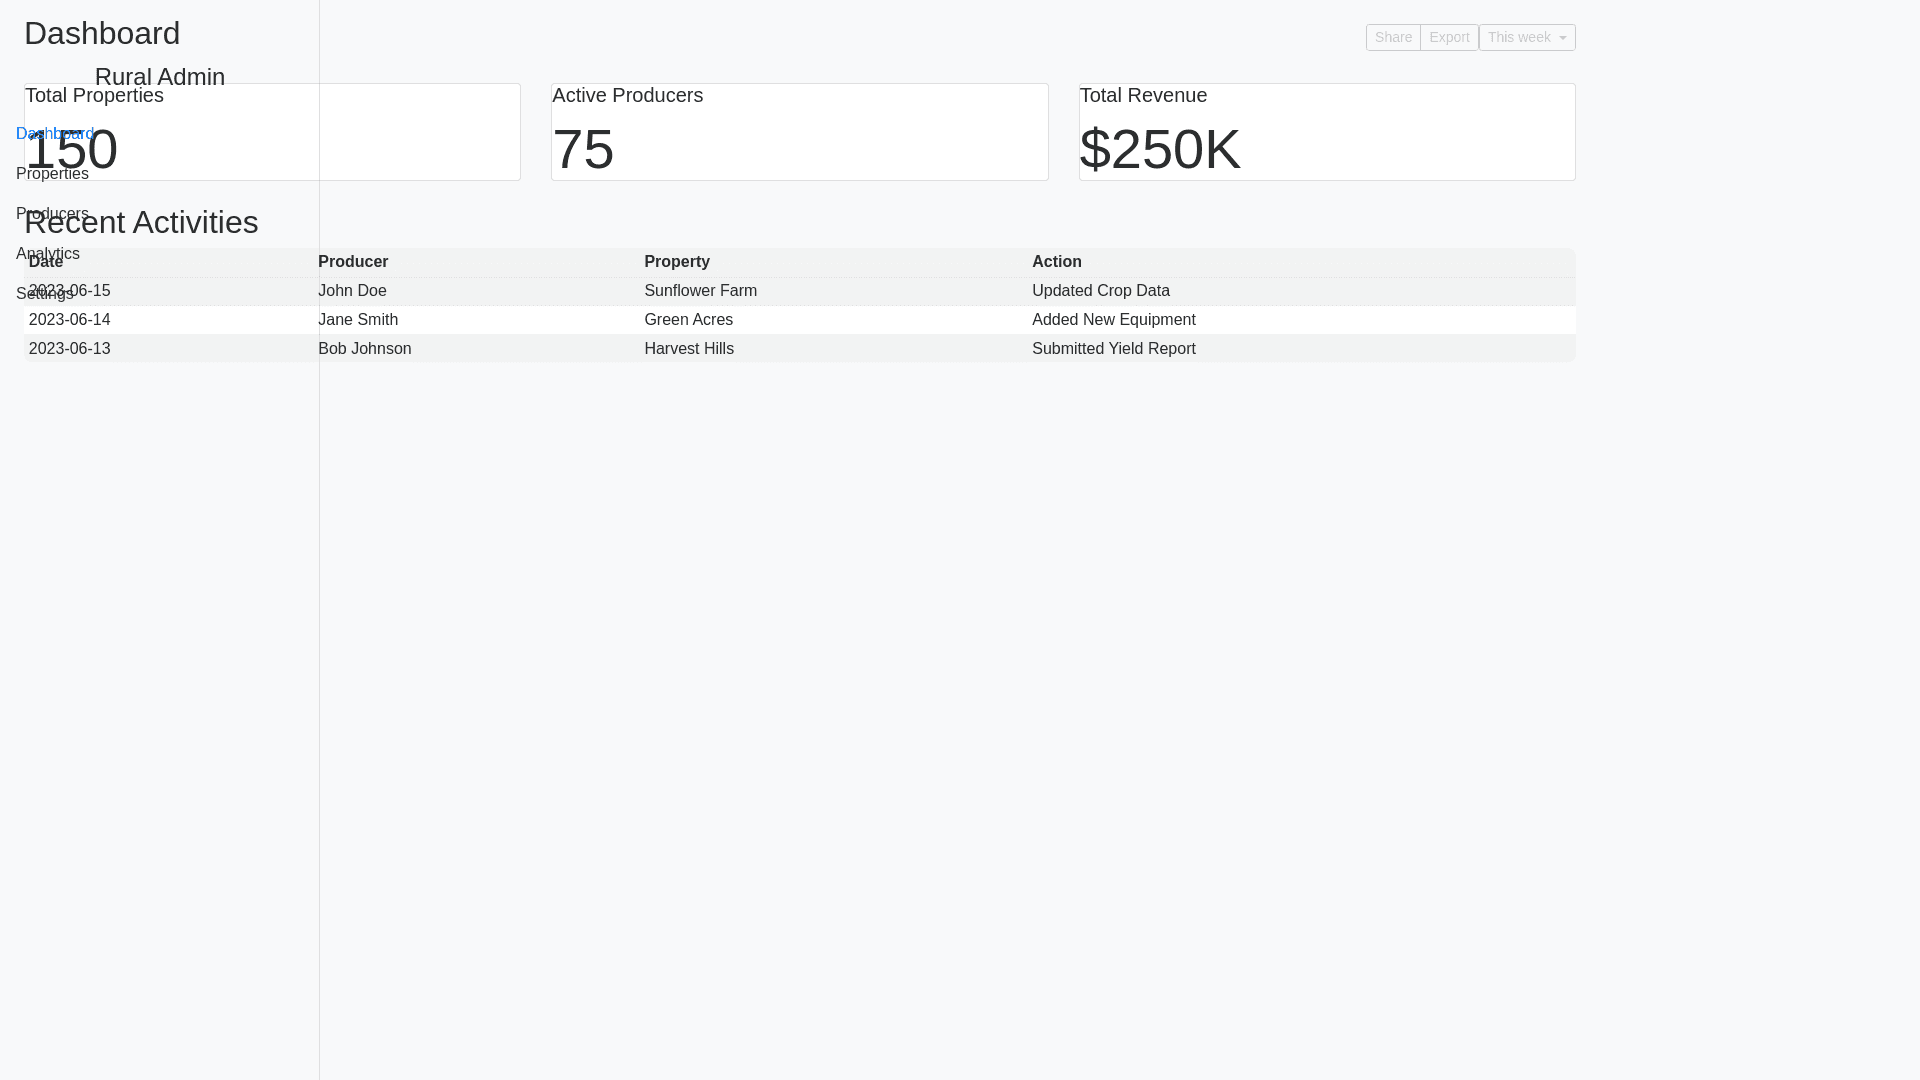Open the This week dropdown
Image resolution: width=1920 pixels, height=1080 pixels.
1526,37
